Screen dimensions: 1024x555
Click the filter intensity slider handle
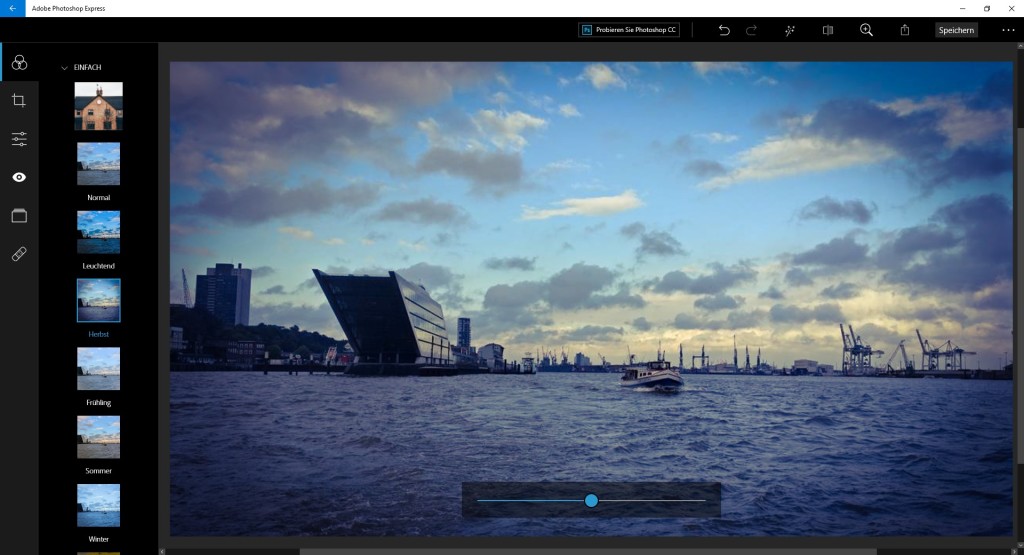591,500
